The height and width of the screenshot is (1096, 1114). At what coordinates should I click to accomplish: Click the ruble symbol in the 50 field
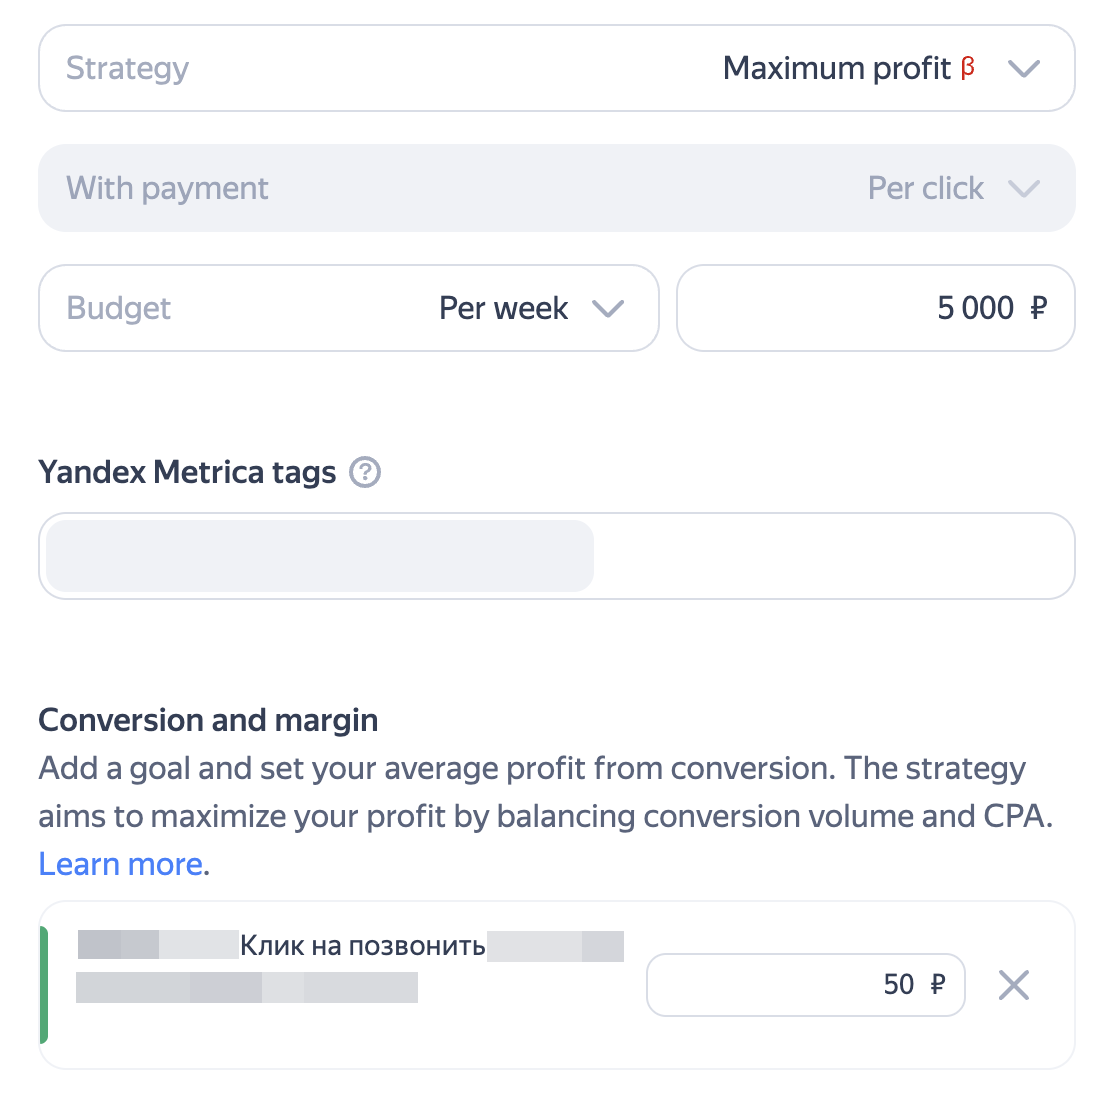click(937, 985)
